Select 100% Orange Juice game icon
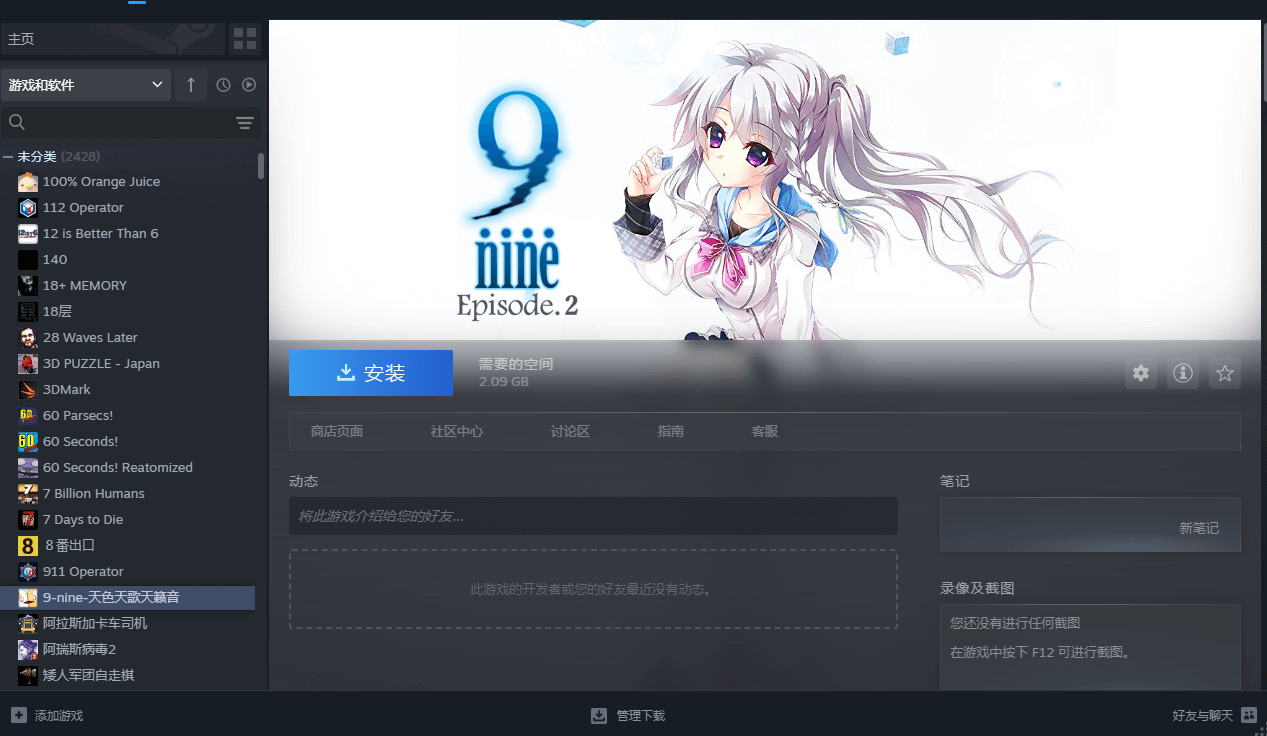 (x=28, y=182)
